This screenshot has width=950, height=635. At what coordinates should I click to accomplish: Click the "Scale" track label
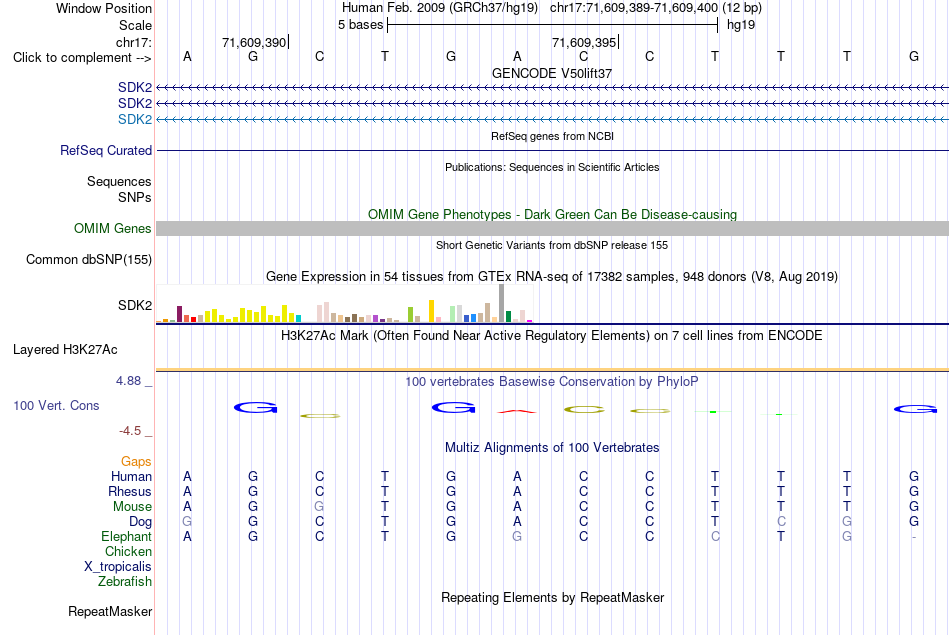pos(135,25)
